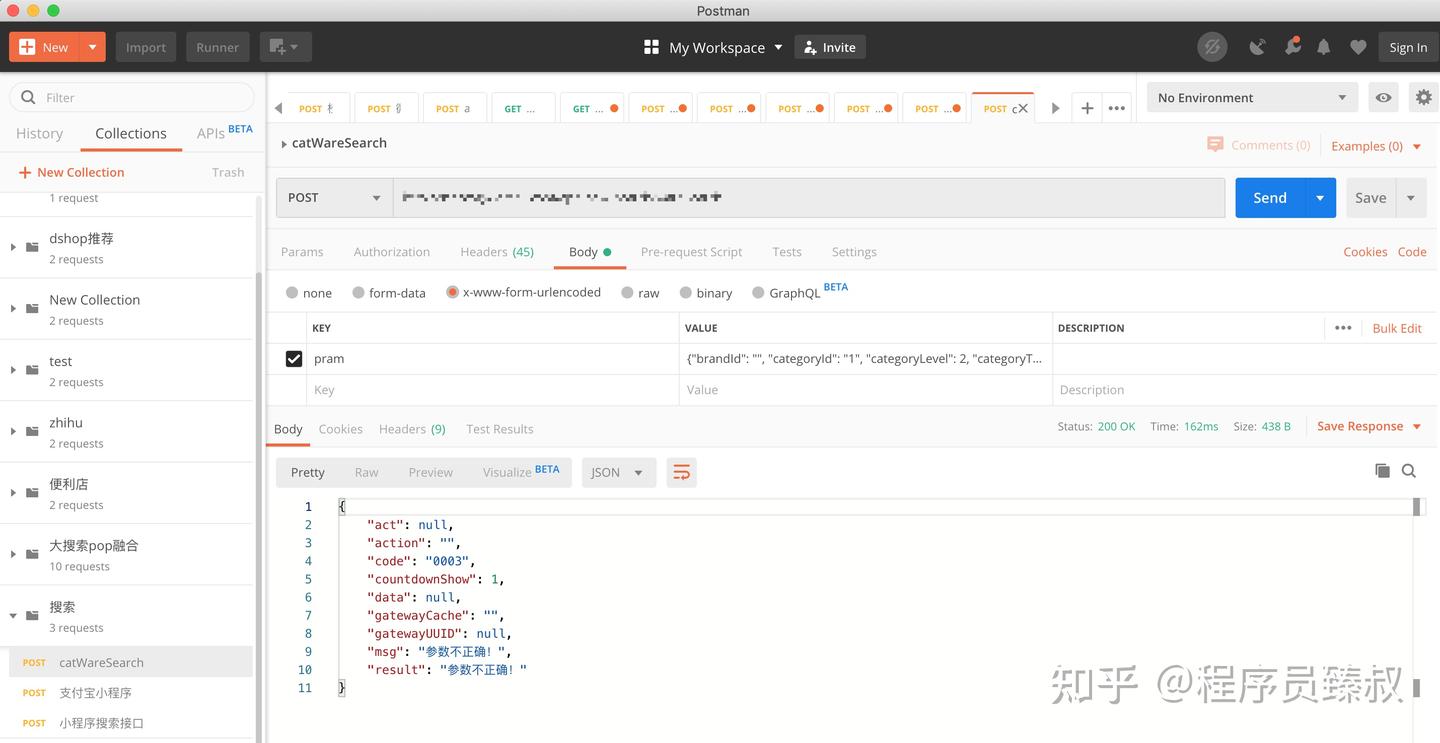Open the request Settings tab
1440x743 pixels.
click(854, 252)
